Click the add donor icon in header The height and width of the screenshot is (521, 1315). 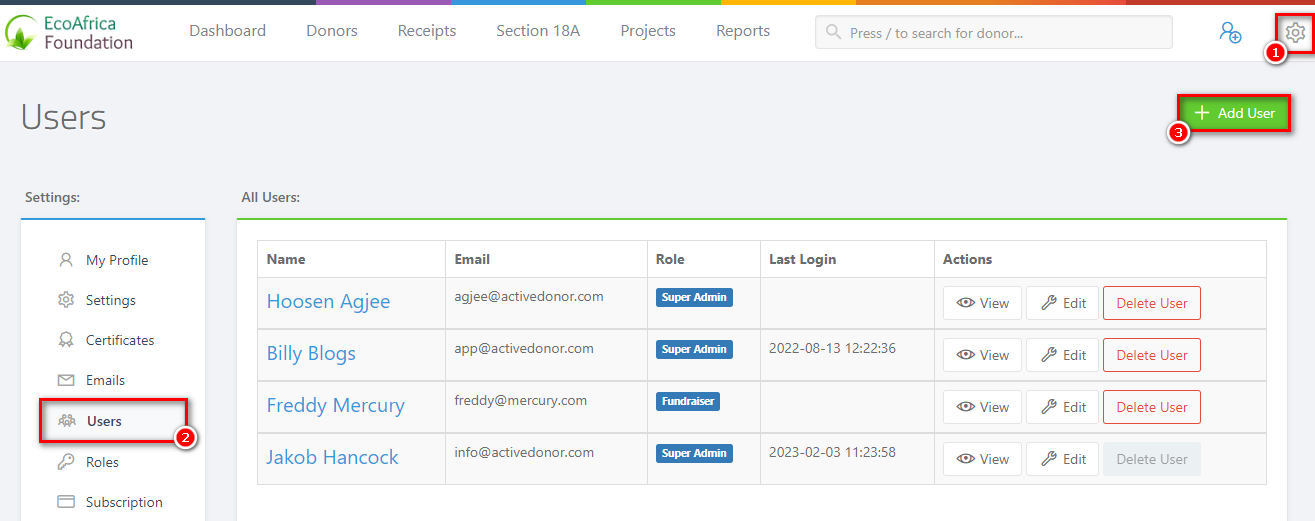click(1229, 32)
